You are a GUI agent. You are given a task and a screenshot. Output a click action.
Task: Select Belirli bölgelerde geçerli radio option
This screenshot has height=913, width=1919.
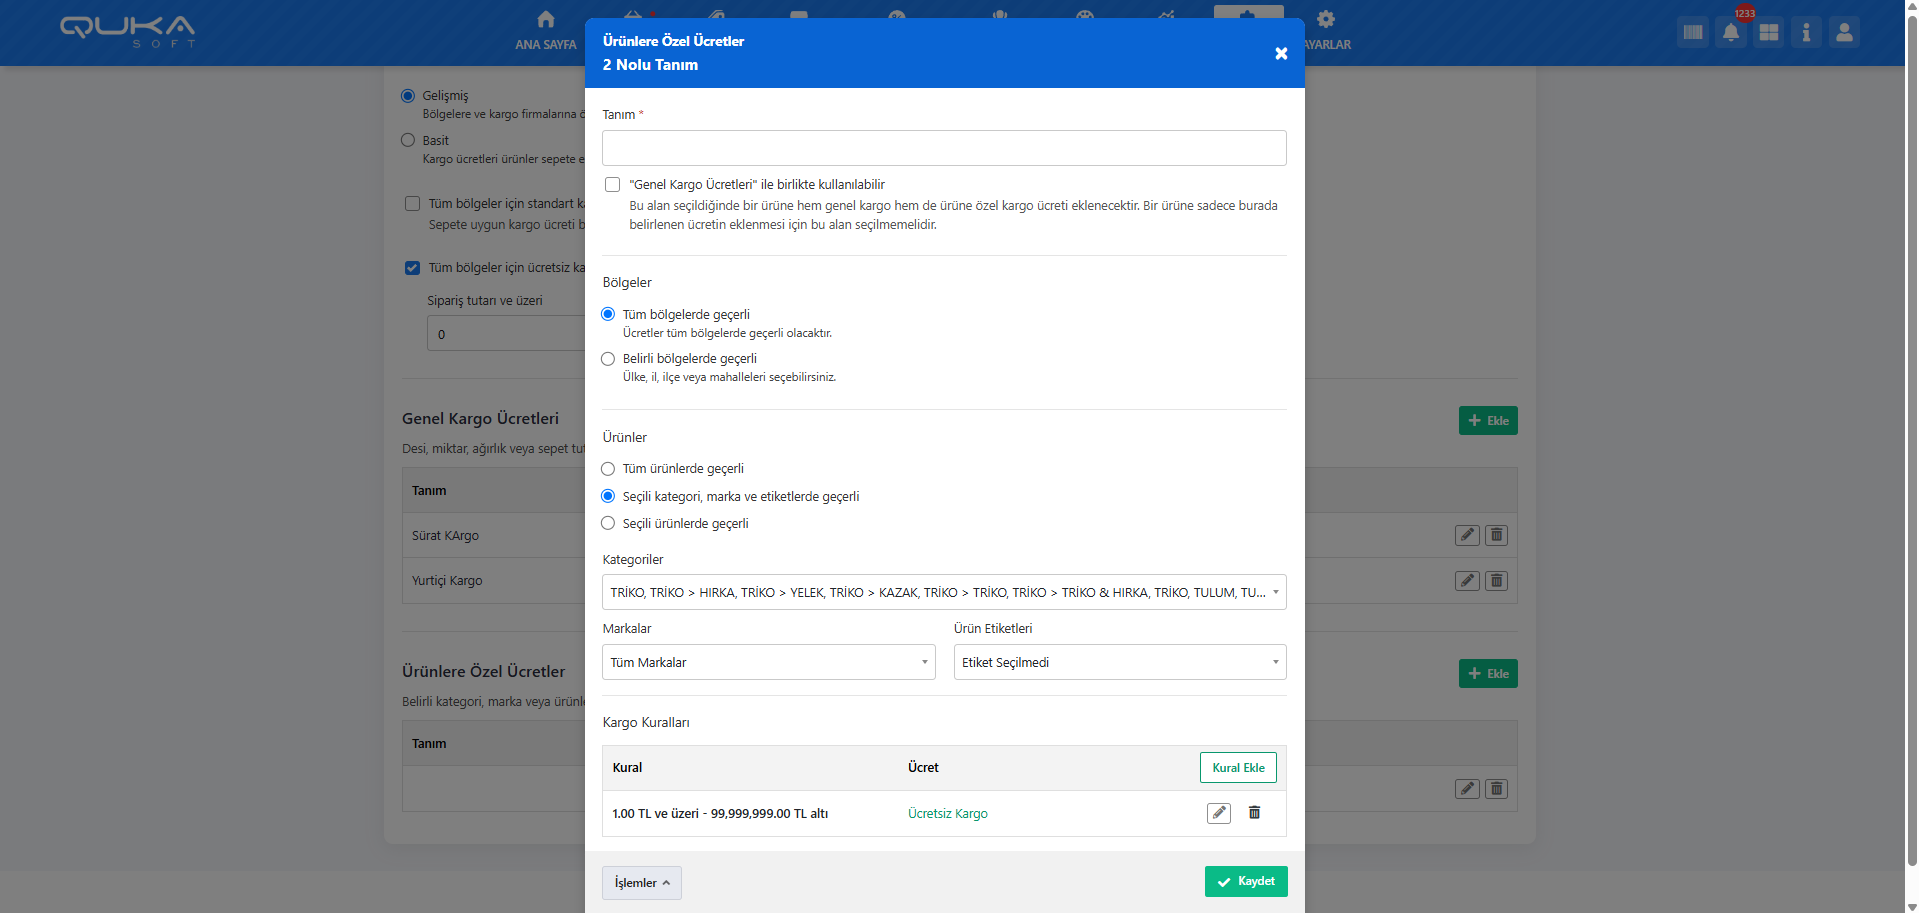pyautogui.click(x=608, y=359)
